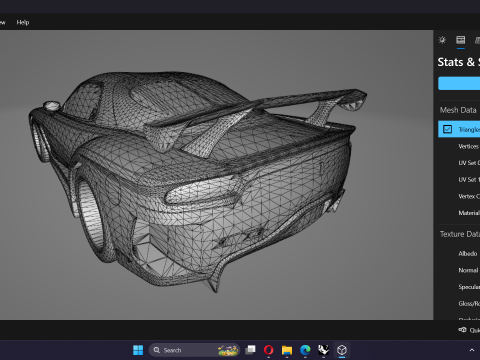The image size is (480, 360).
Task: Click the Quick Animations icon
Action: pos(462,330)
